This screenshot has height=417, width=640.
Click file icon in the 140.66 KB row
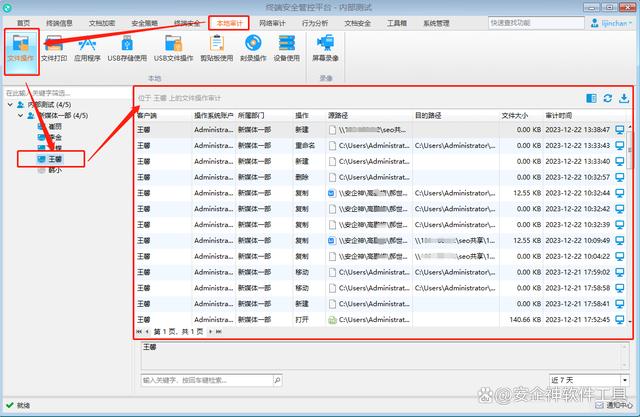(332, 320)
